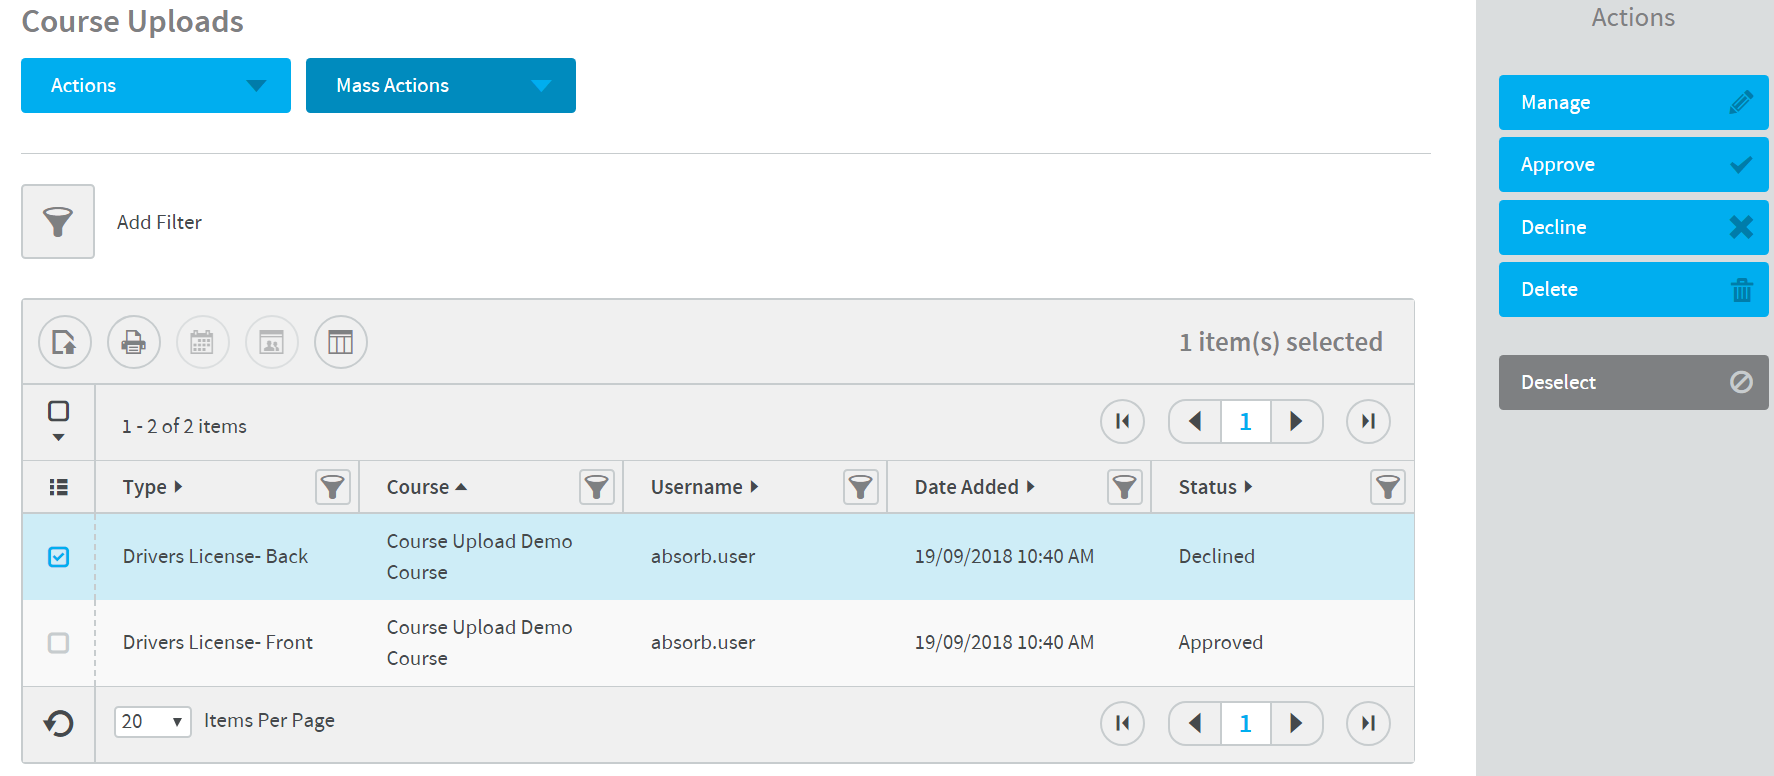Click page number 1 in bottom pager
1774x776 pixels.
(x=1245, y=723)
